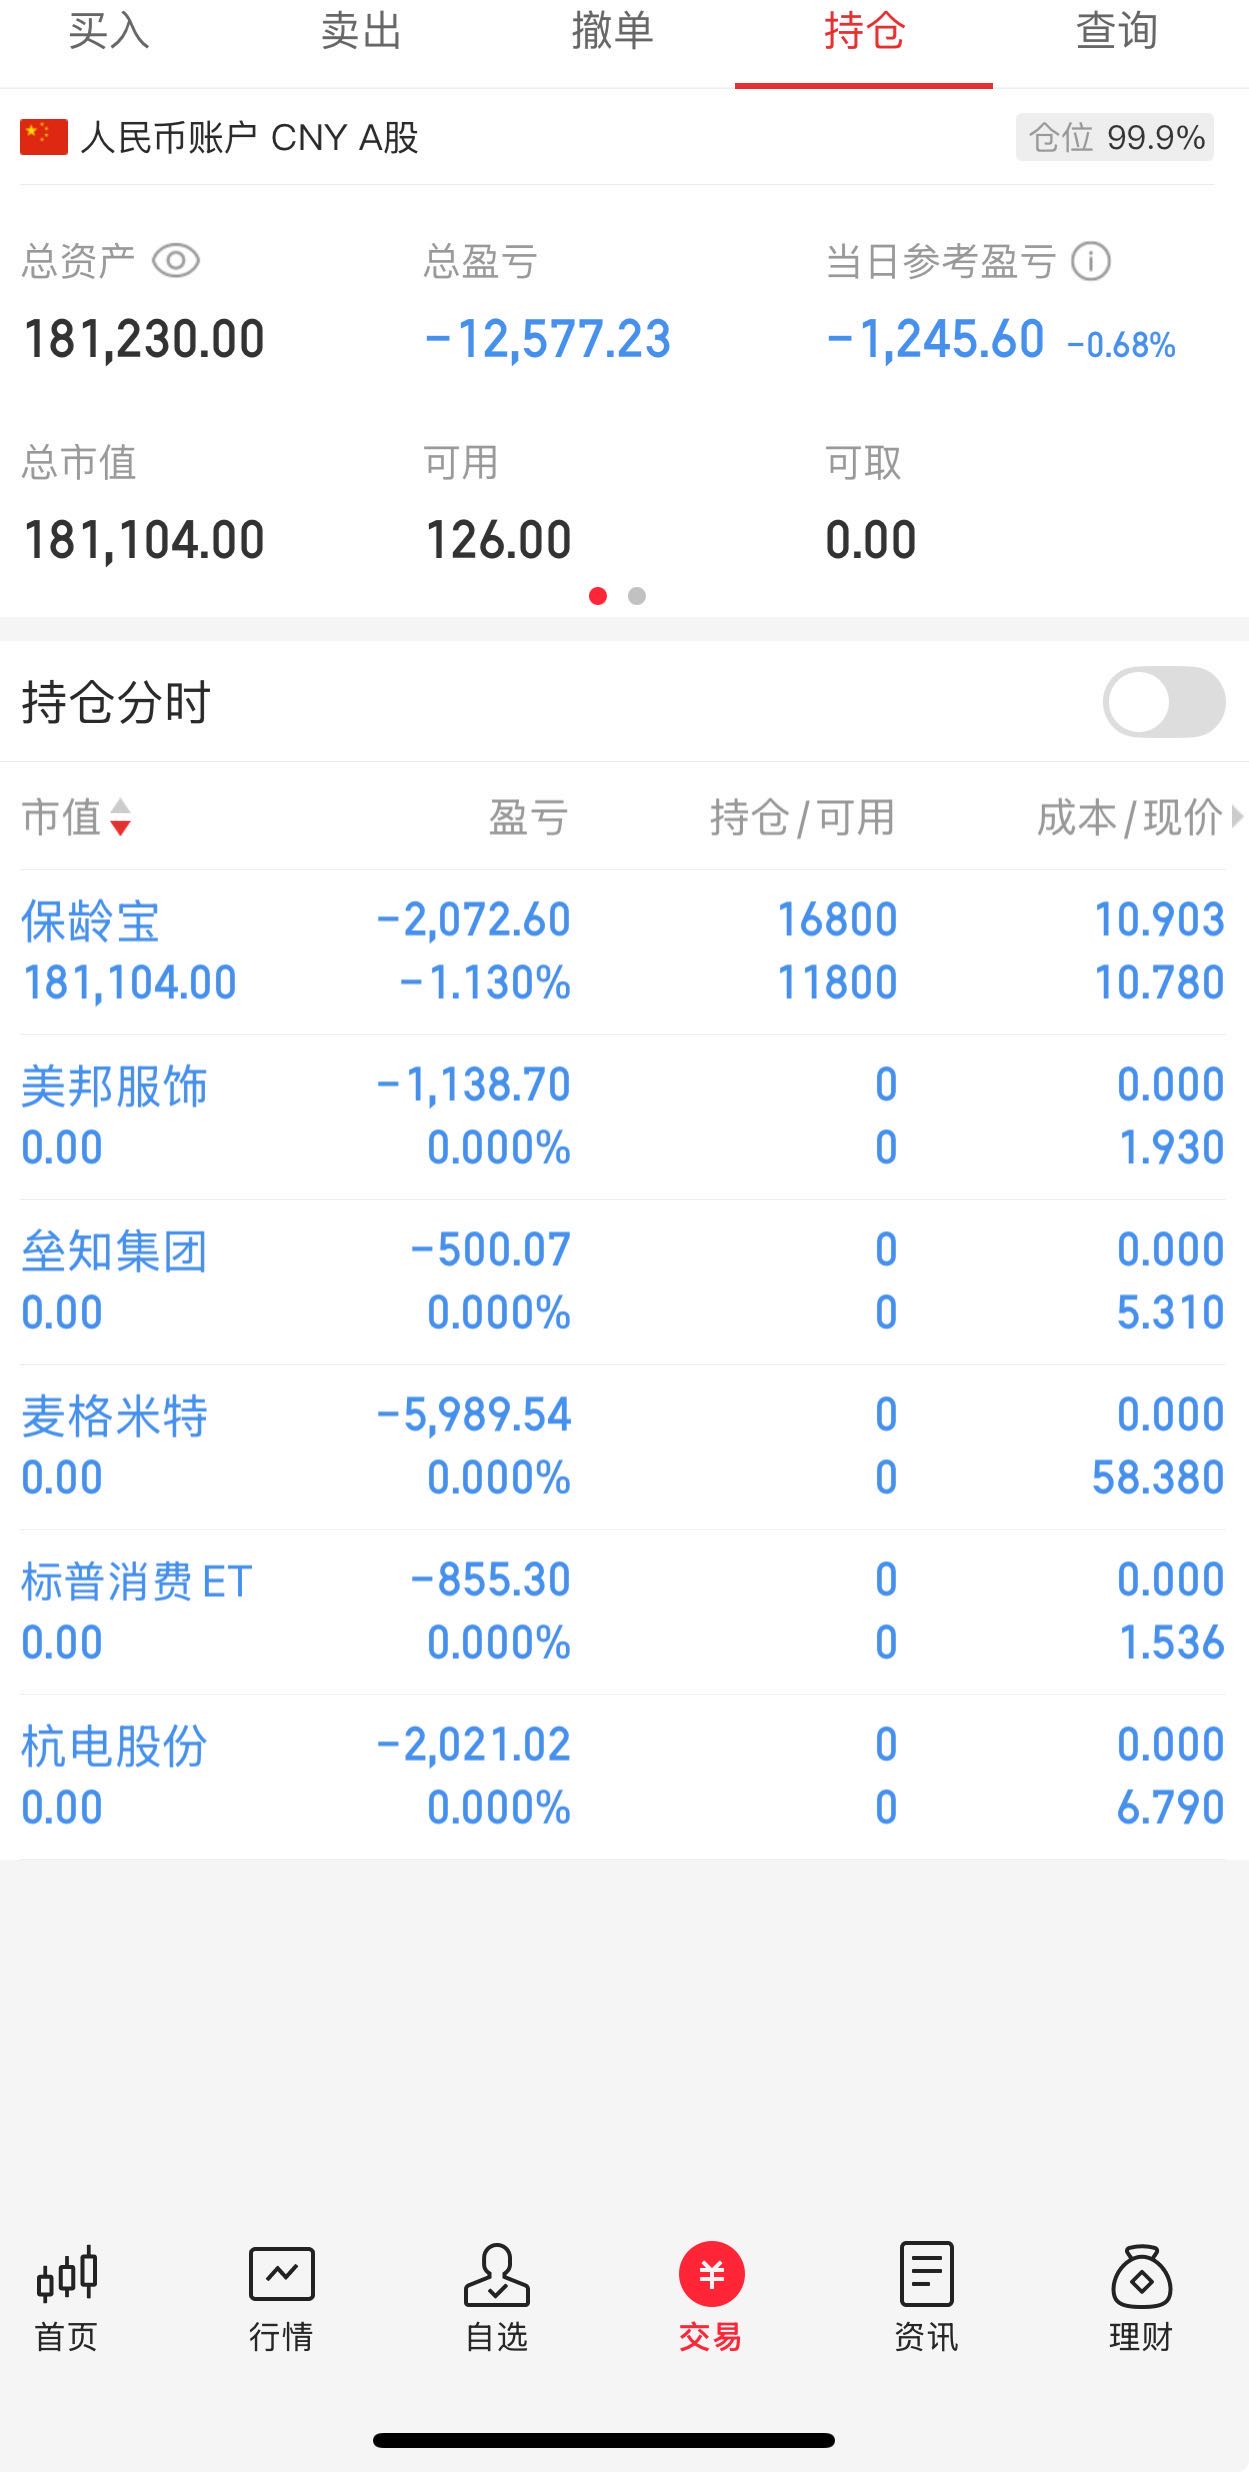Tap the China flag account icon
The image size is (1249, 2472).
coord(44,137)
